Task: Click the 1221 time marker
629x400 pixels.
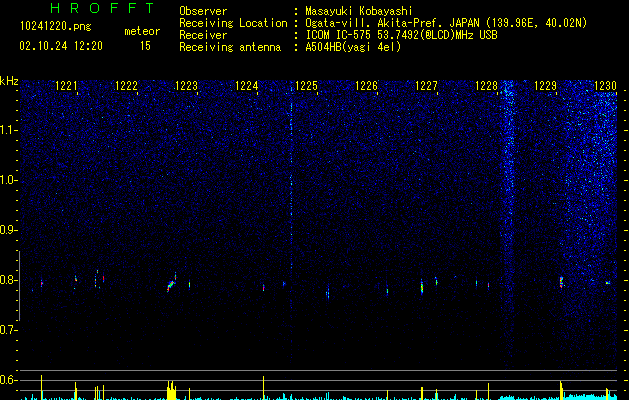Action: pos(66,85)
